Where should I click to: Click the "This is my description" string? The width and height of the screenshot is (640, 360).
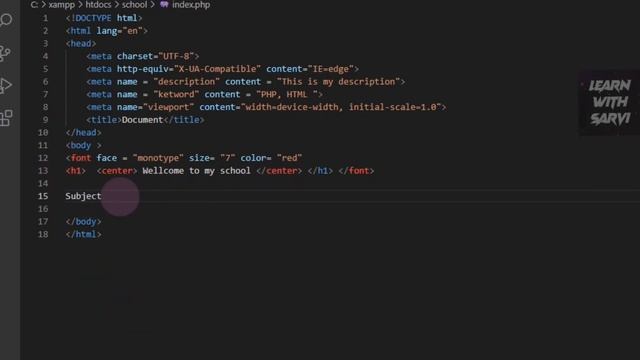338,82
